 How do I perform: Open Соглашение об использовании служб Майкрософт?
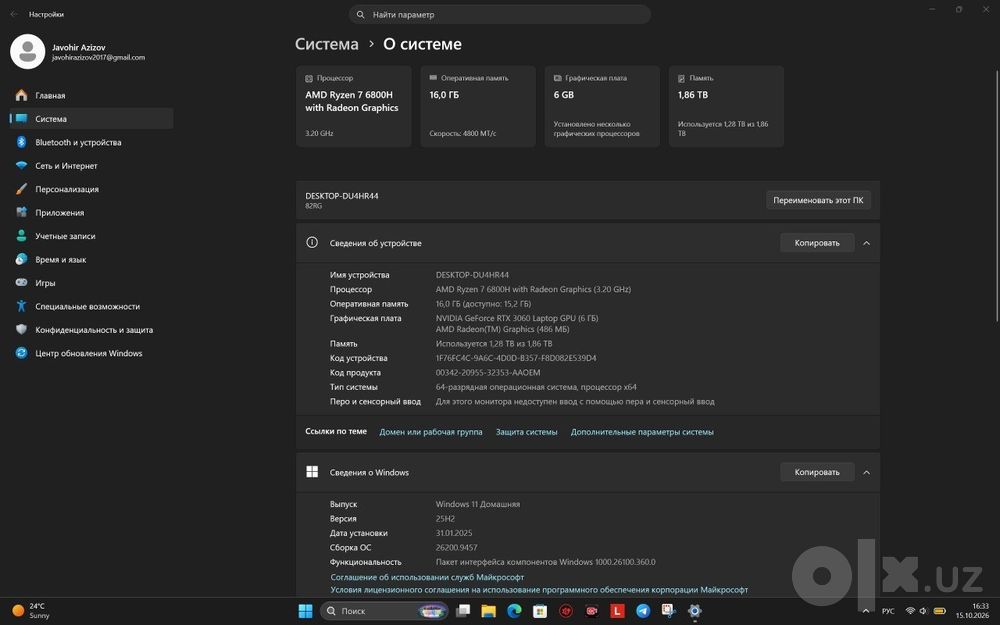pos(427,577)
